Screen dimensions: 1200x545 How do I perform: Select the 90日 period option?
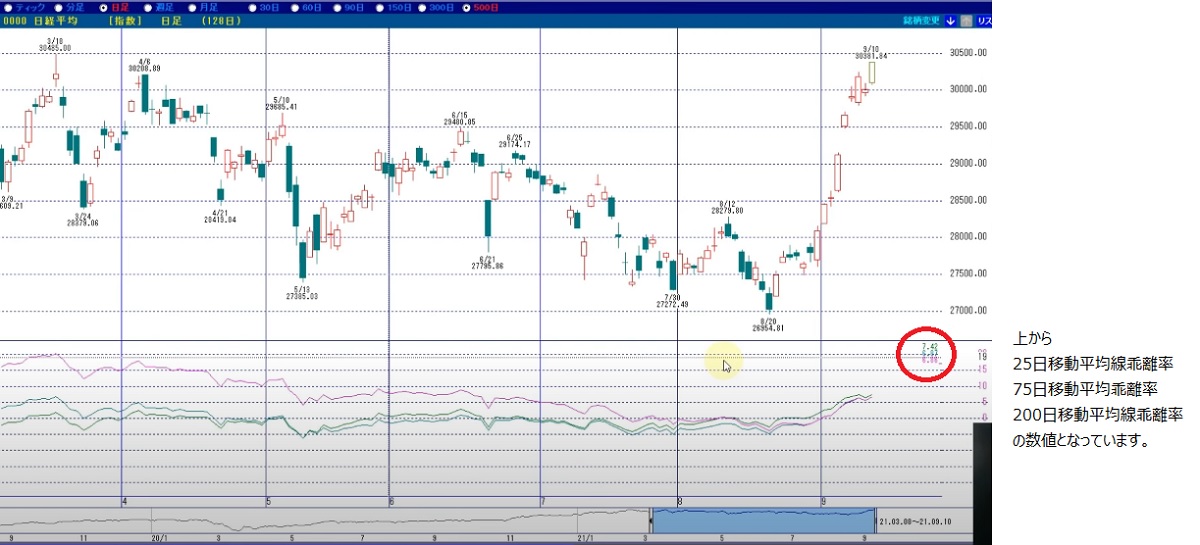(x=339, y=7)
